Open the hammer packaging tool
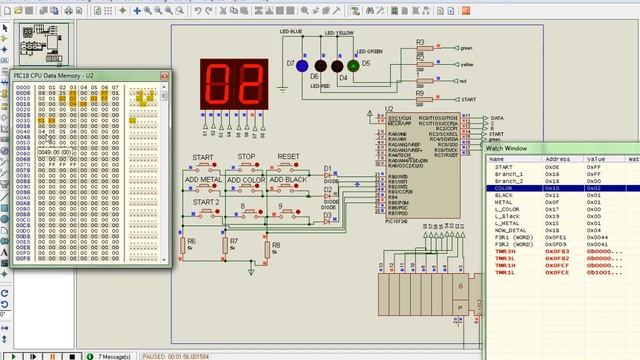640x360 pixels. (336, 11)
